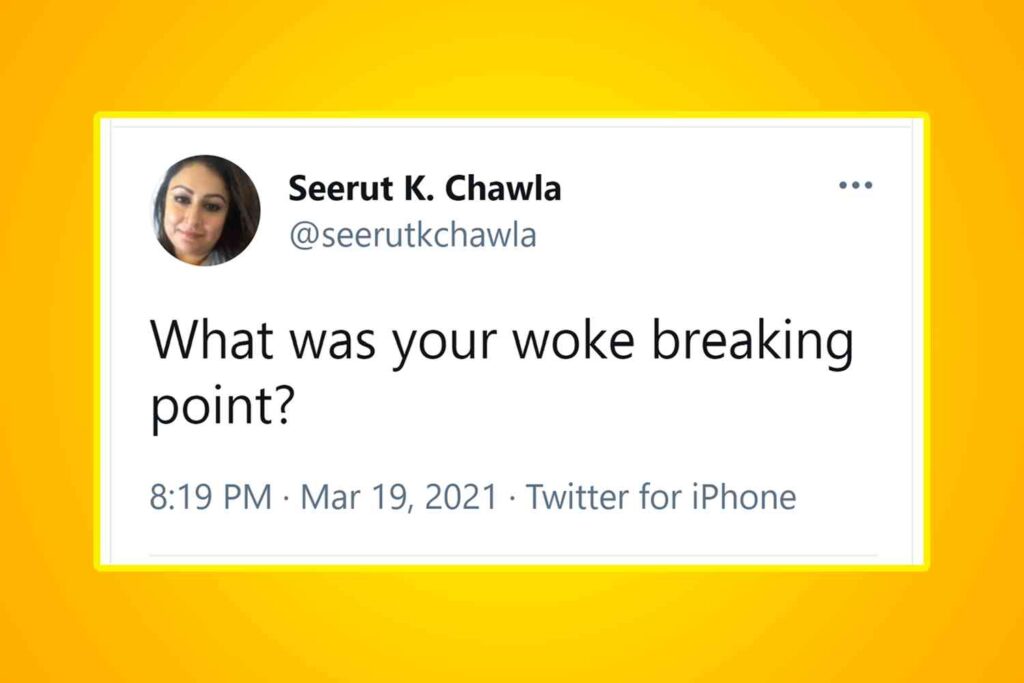Click the "iPhone" word in the source label
The width and height of the screenshot is (1024, 683).
pos(744,497)
